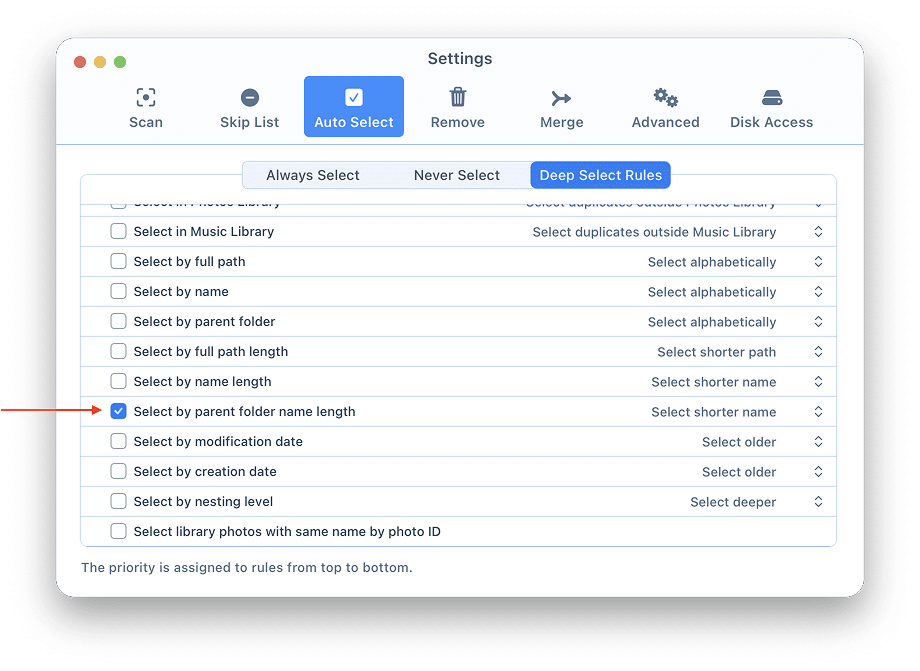This screenshot has height=671, width=920.
Task: Click the green zoom window button
Action: 120,62
